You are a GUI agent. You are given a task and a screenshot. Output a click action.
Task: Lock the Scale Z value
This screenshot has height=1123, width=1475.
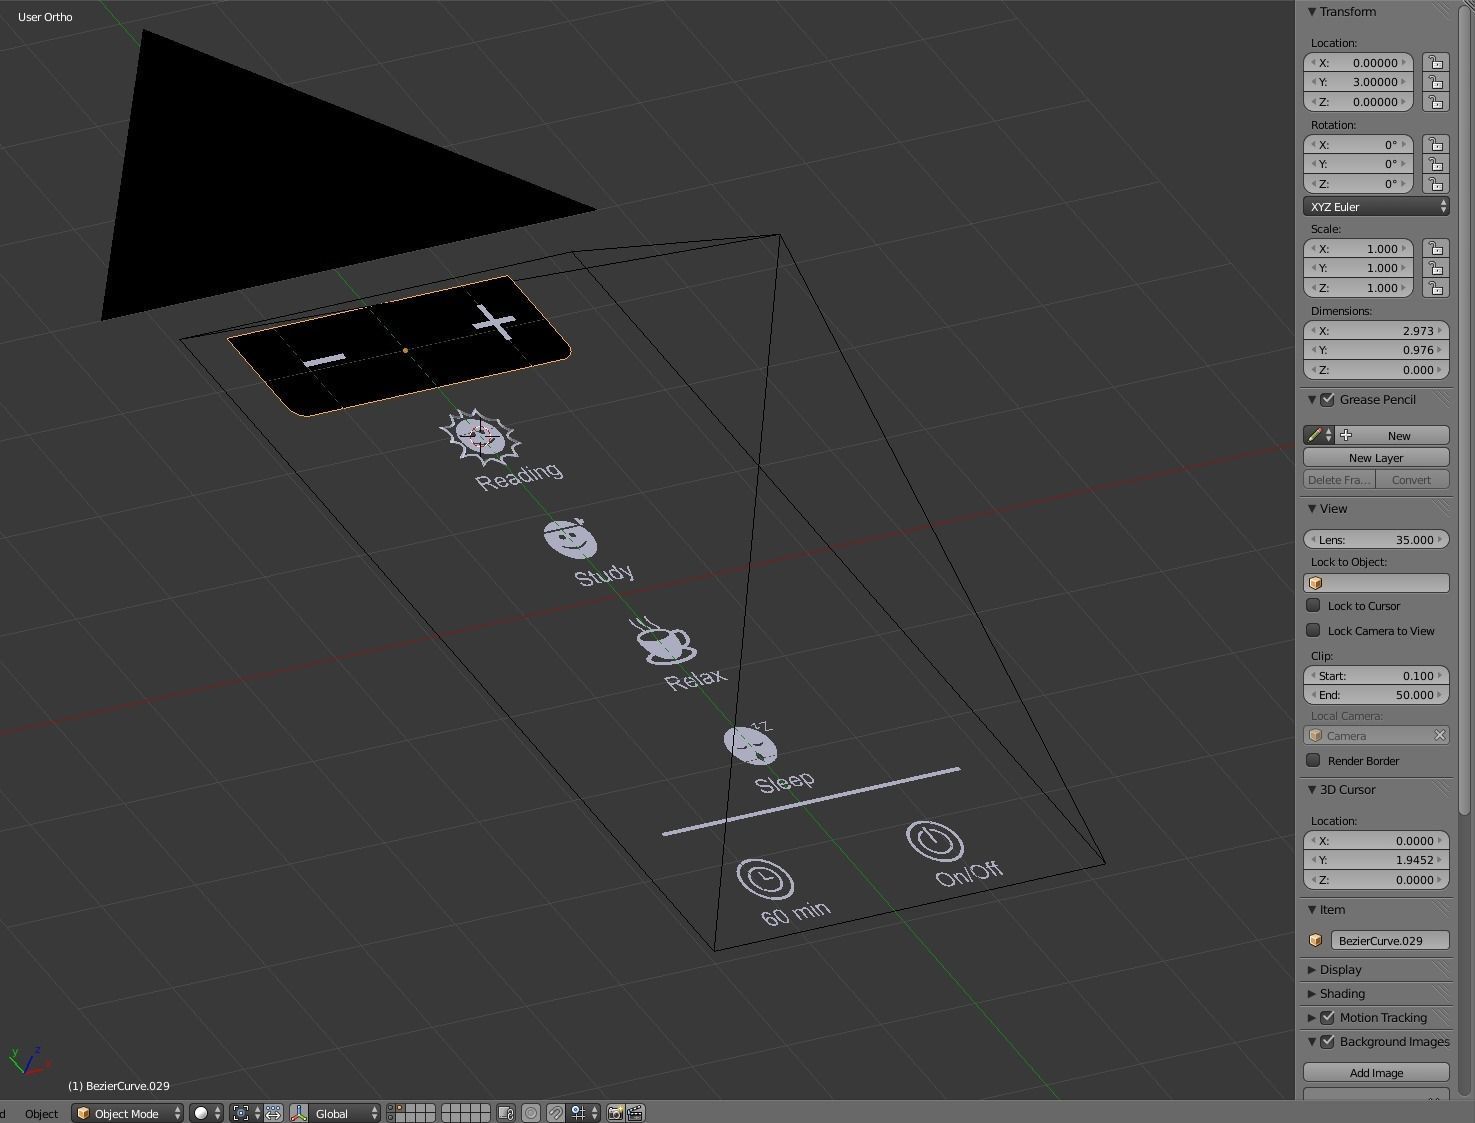pyautogui.click(x=1436, y=288)
